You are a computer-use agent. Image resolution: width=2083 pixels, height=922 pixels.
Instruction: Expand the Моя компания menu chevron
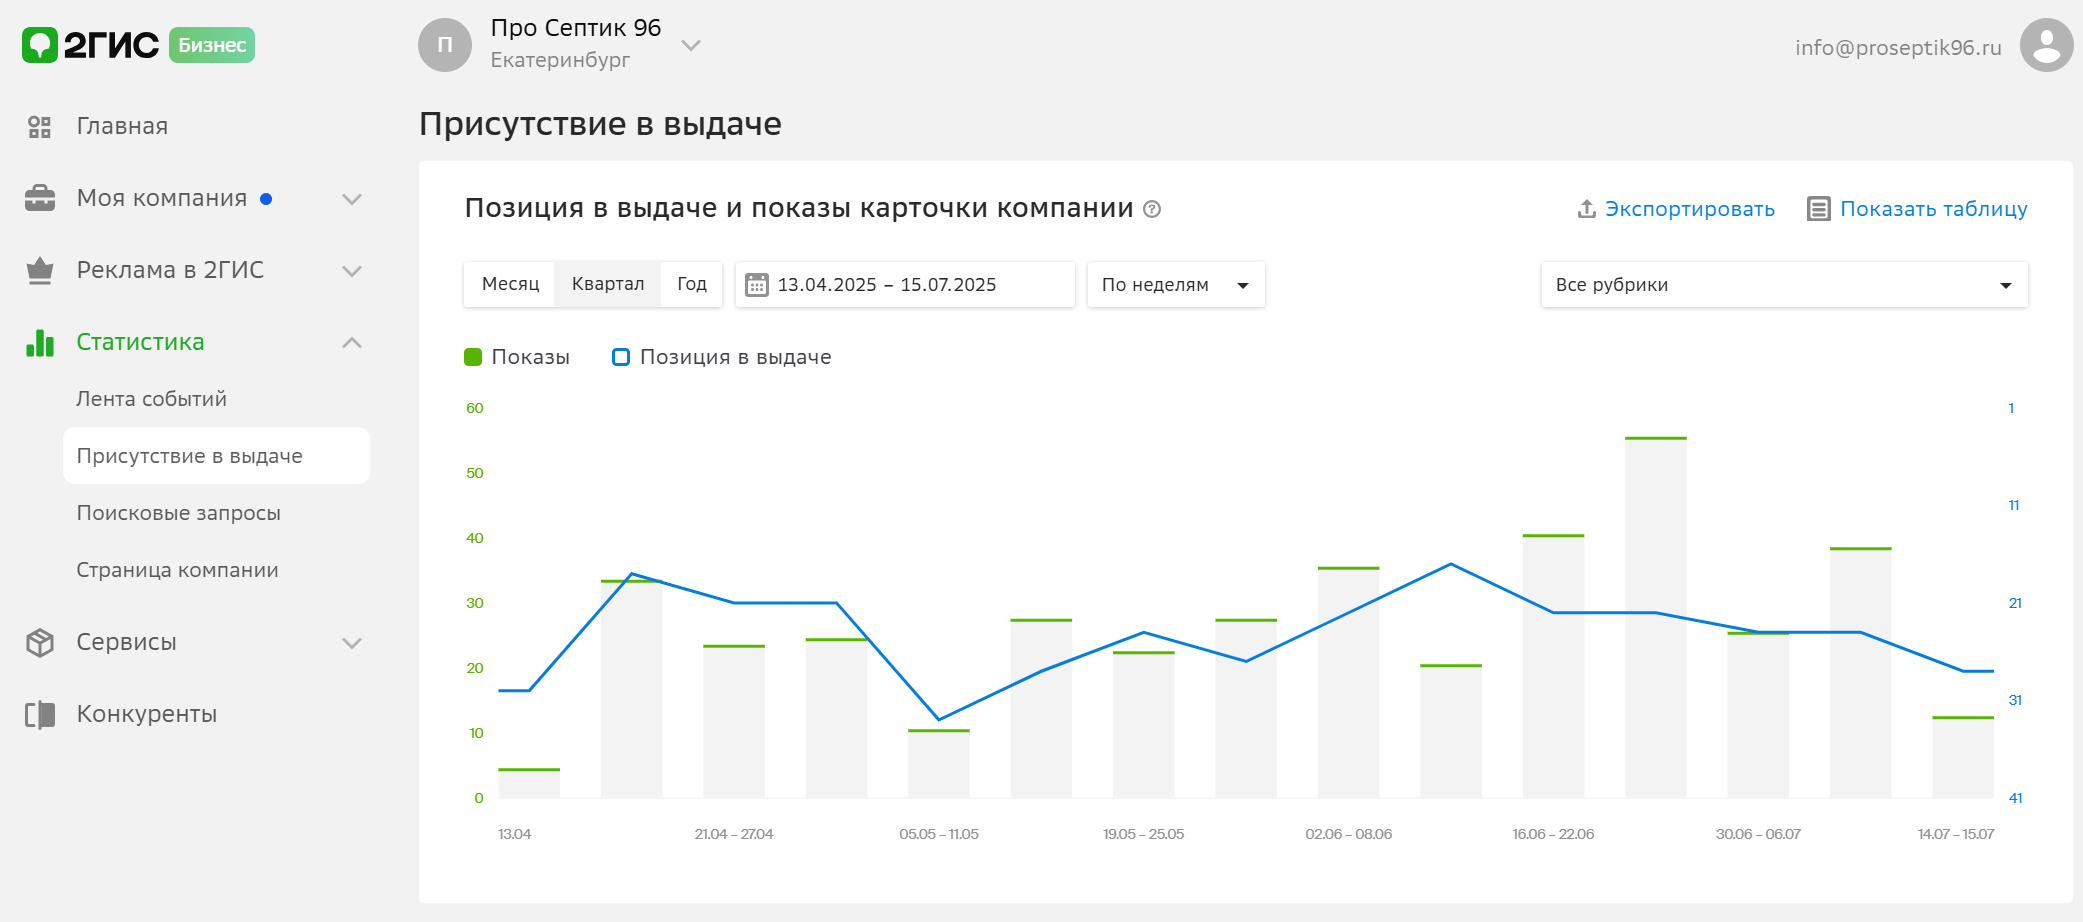click(x=352, y=199)
